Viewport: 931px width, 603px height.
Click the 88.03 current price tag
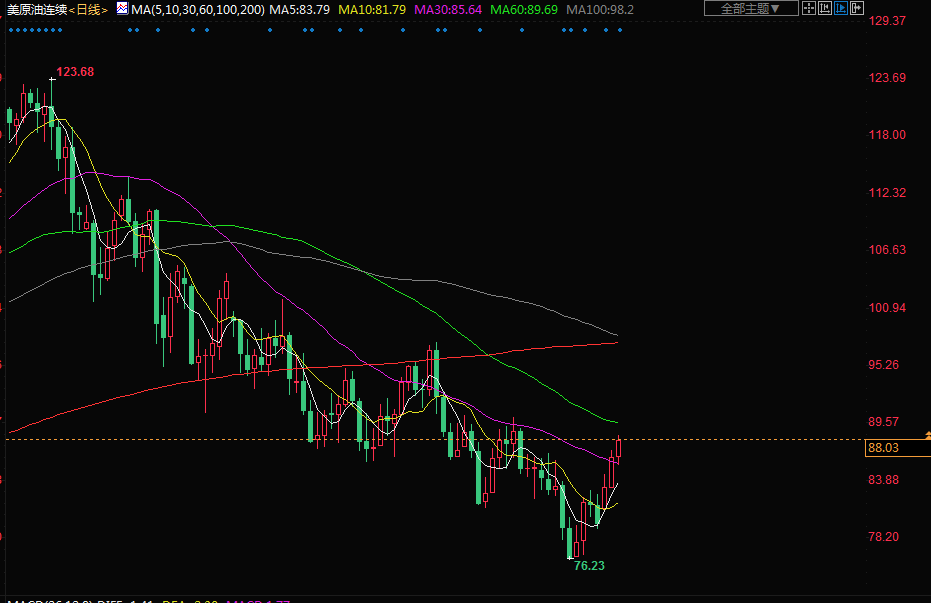pyautogui.click(x=884, y=448)
